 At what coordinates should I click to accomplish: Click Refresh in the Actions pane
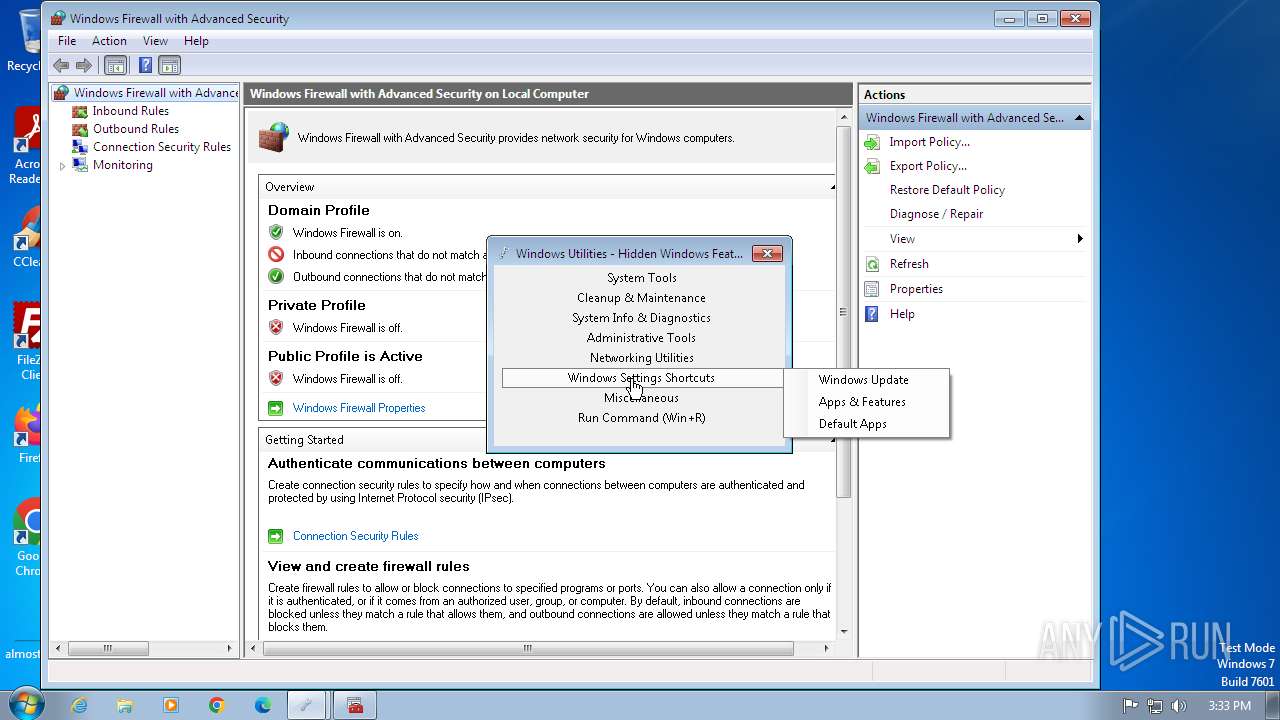pos(909,264)
